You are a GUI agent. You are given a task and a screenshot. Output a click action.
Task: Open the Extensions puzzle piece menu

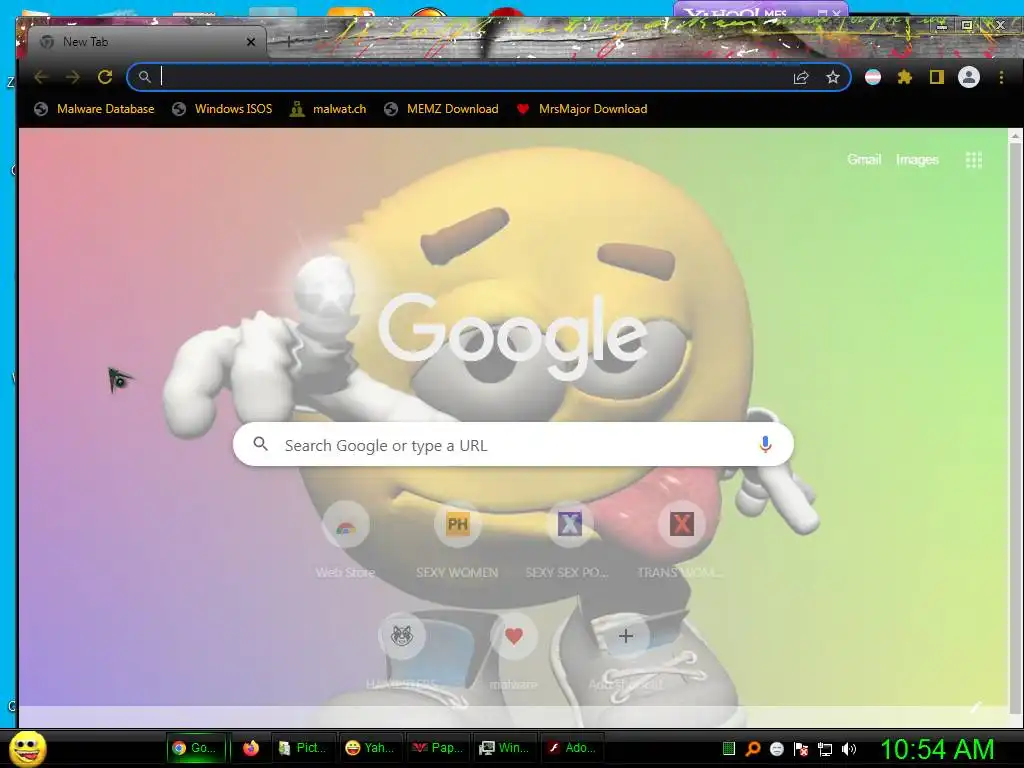point(904,77)
